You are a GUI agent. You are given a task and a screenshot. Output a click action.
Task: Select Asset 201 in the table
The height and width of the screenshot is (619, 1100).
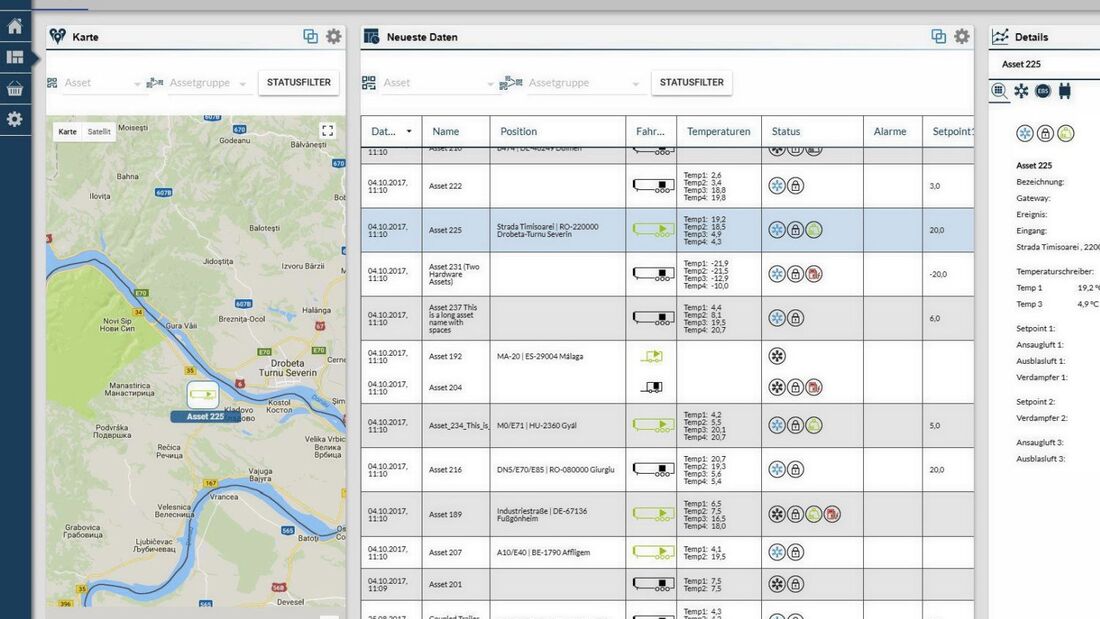tap(445, 584)
